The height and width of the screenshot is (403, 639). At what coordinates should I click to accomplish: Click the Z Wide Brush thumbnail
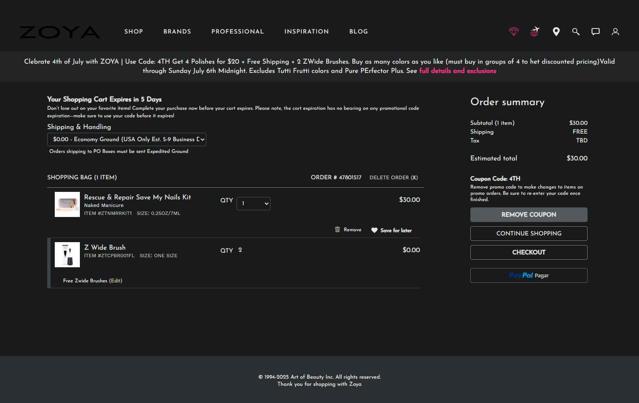pos(67,255)
